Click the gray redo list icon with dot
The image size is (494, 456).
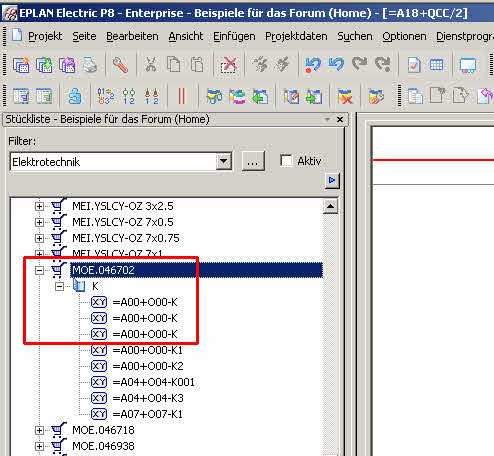click(382, 65)
